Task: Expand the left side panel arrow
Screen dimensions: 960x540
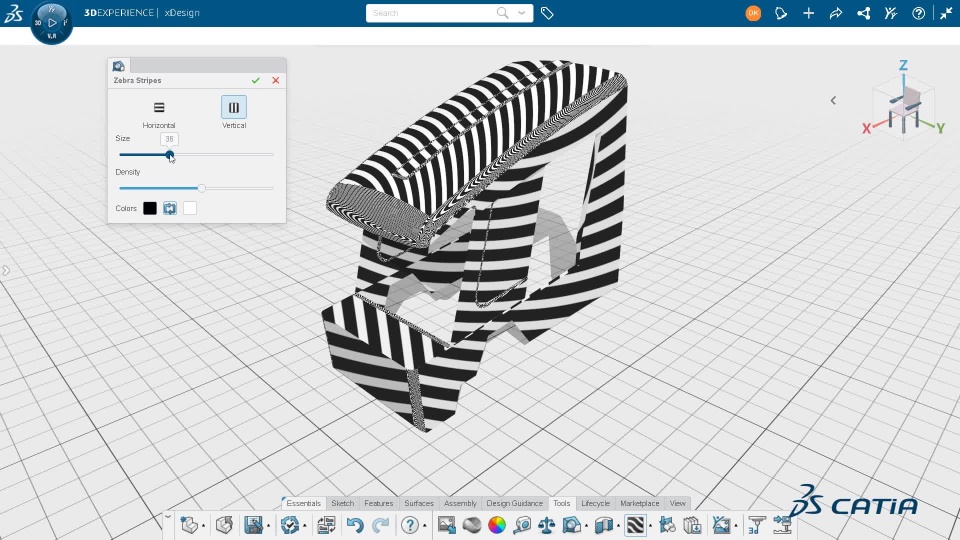Action: pos(6,270)
